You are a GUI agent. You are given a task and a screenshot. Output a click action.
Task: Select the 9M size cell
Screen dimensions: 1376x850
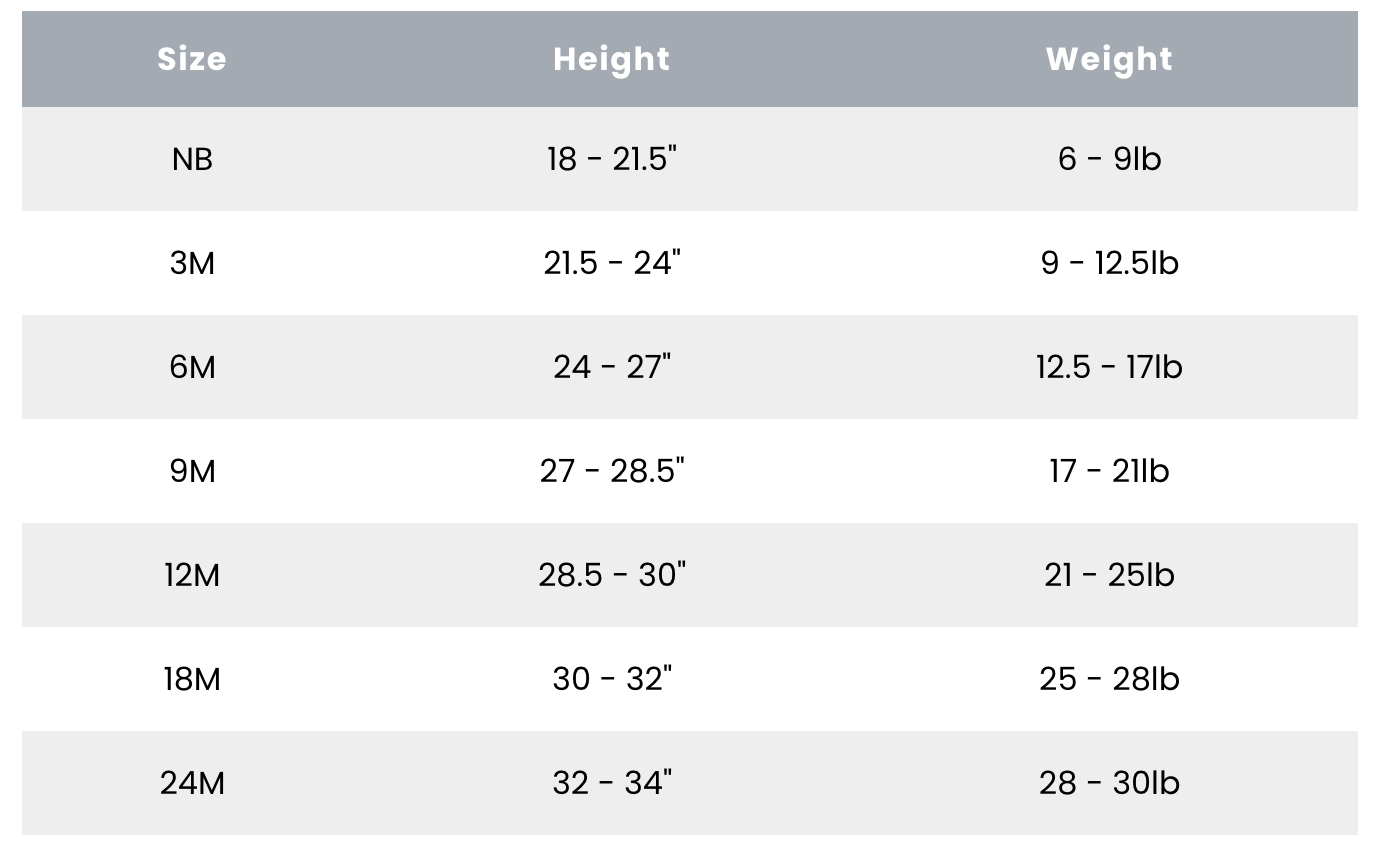(x=192, y=471)
